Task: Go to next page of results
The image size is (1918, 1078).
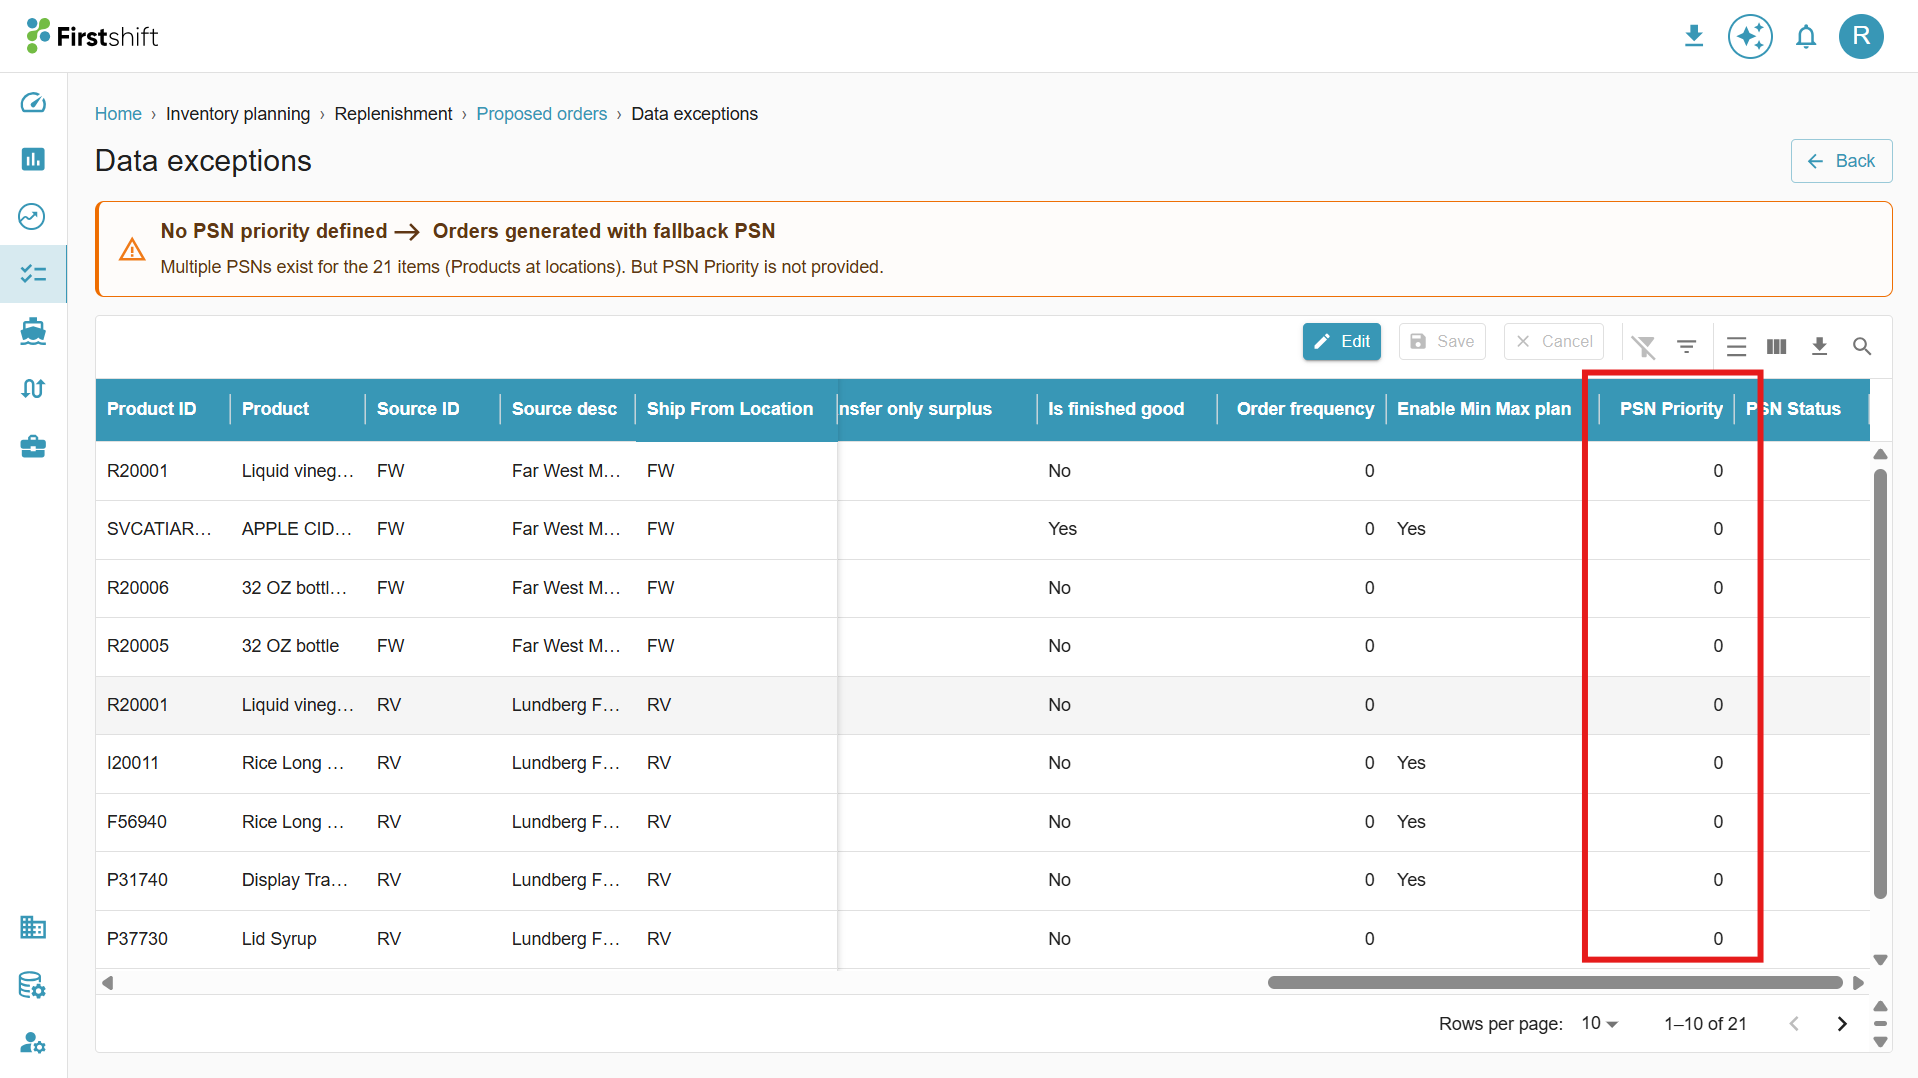Action: point(1841,1023)
